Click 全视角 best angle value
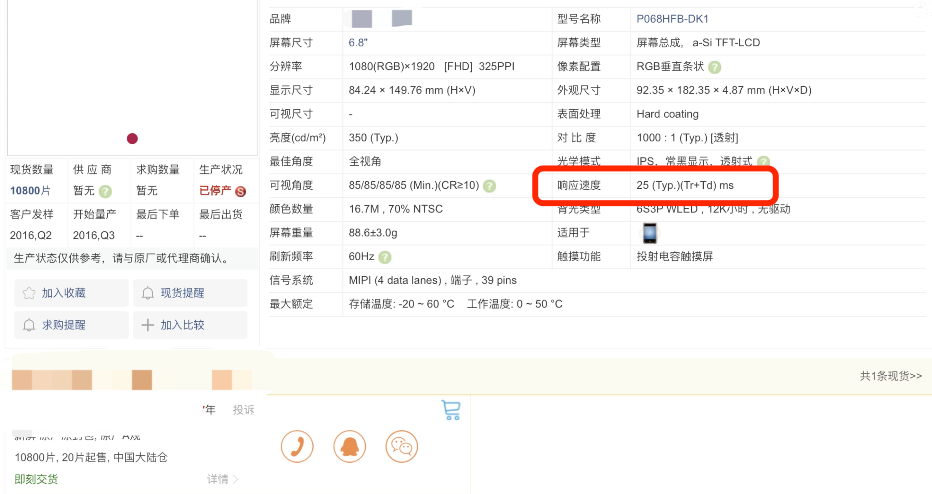This screenshot has height=494, width=932. pos(365,162)
